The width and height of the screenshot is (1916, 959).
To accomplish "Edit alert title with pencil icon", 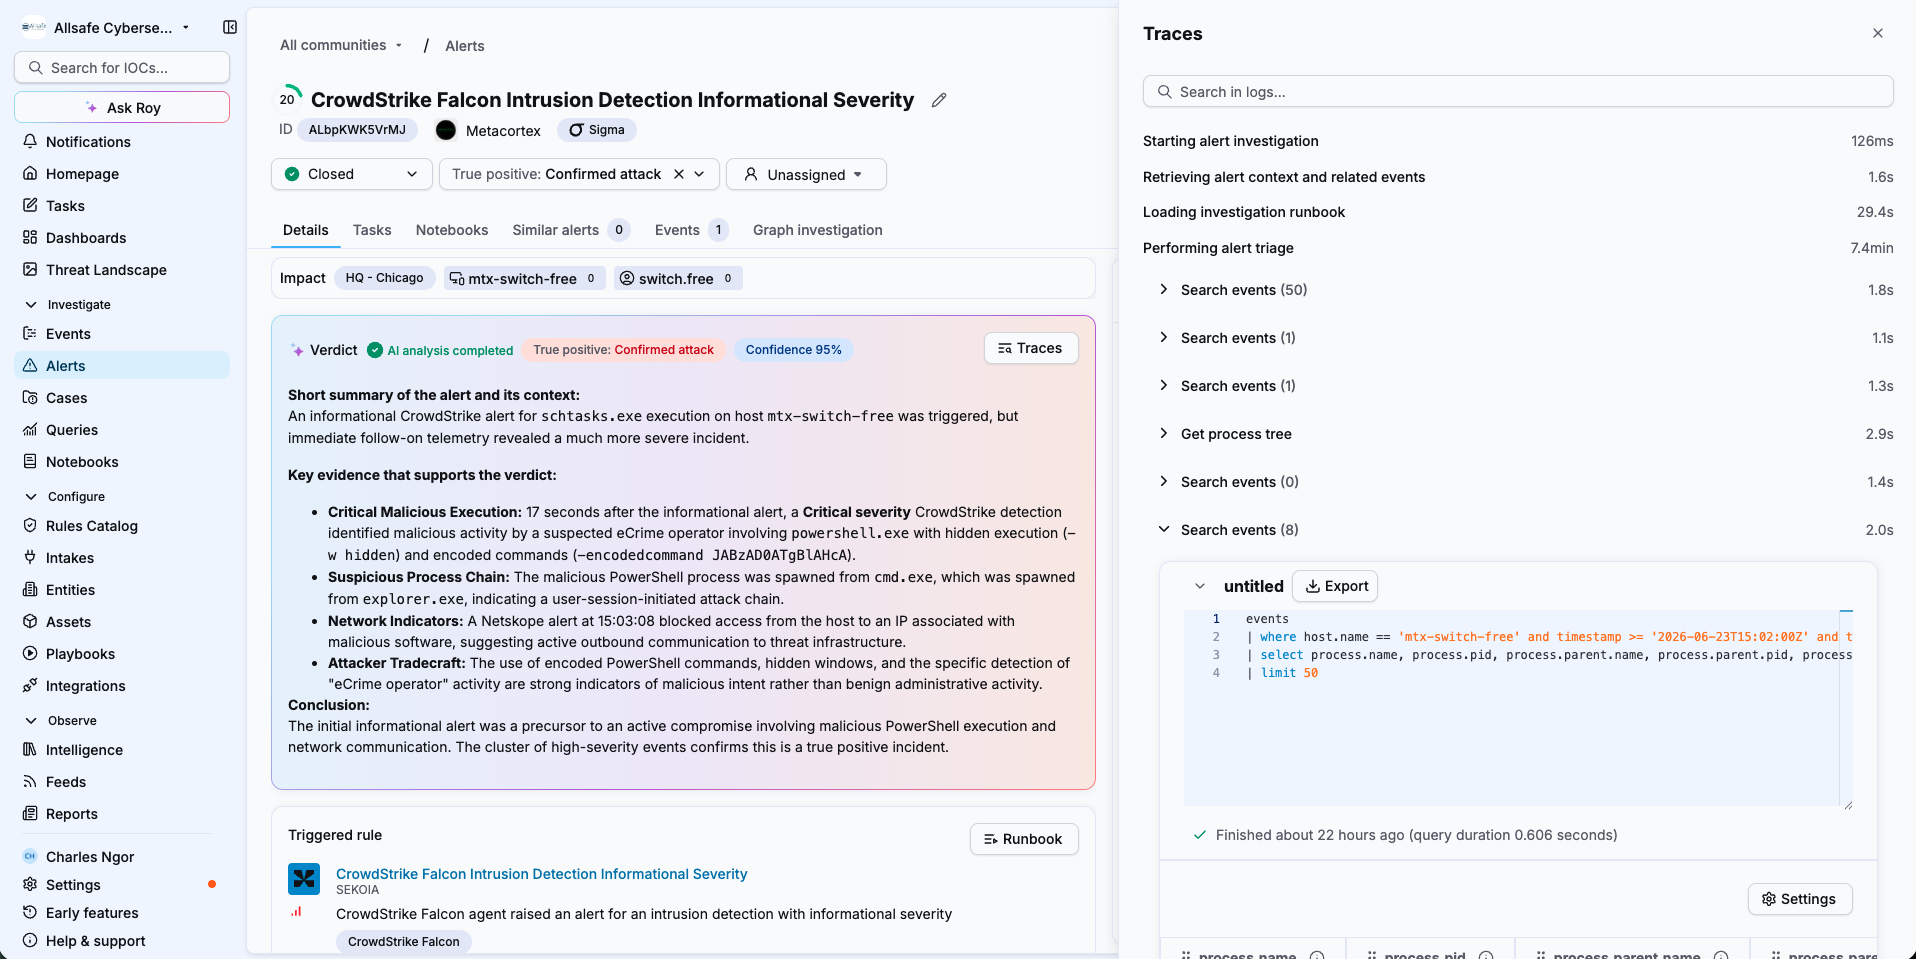I will tap(939, 100).
